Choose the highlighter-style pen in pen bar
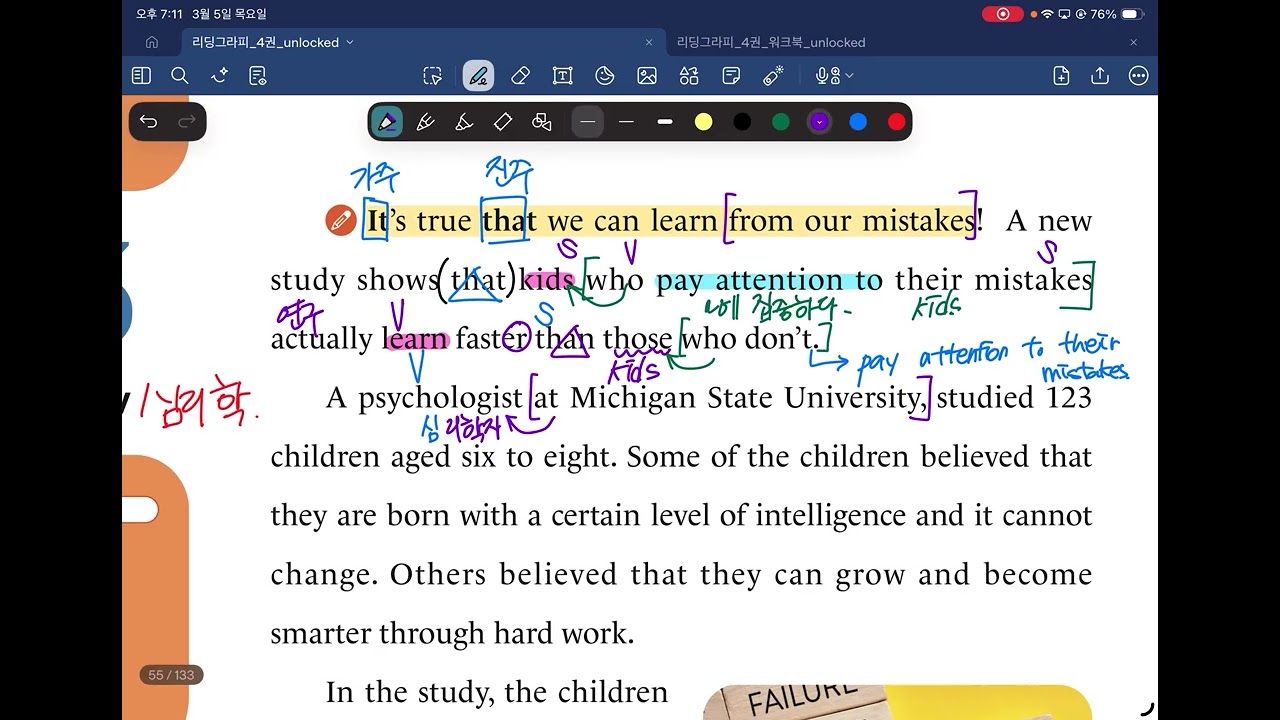 [x=425, y=122]
